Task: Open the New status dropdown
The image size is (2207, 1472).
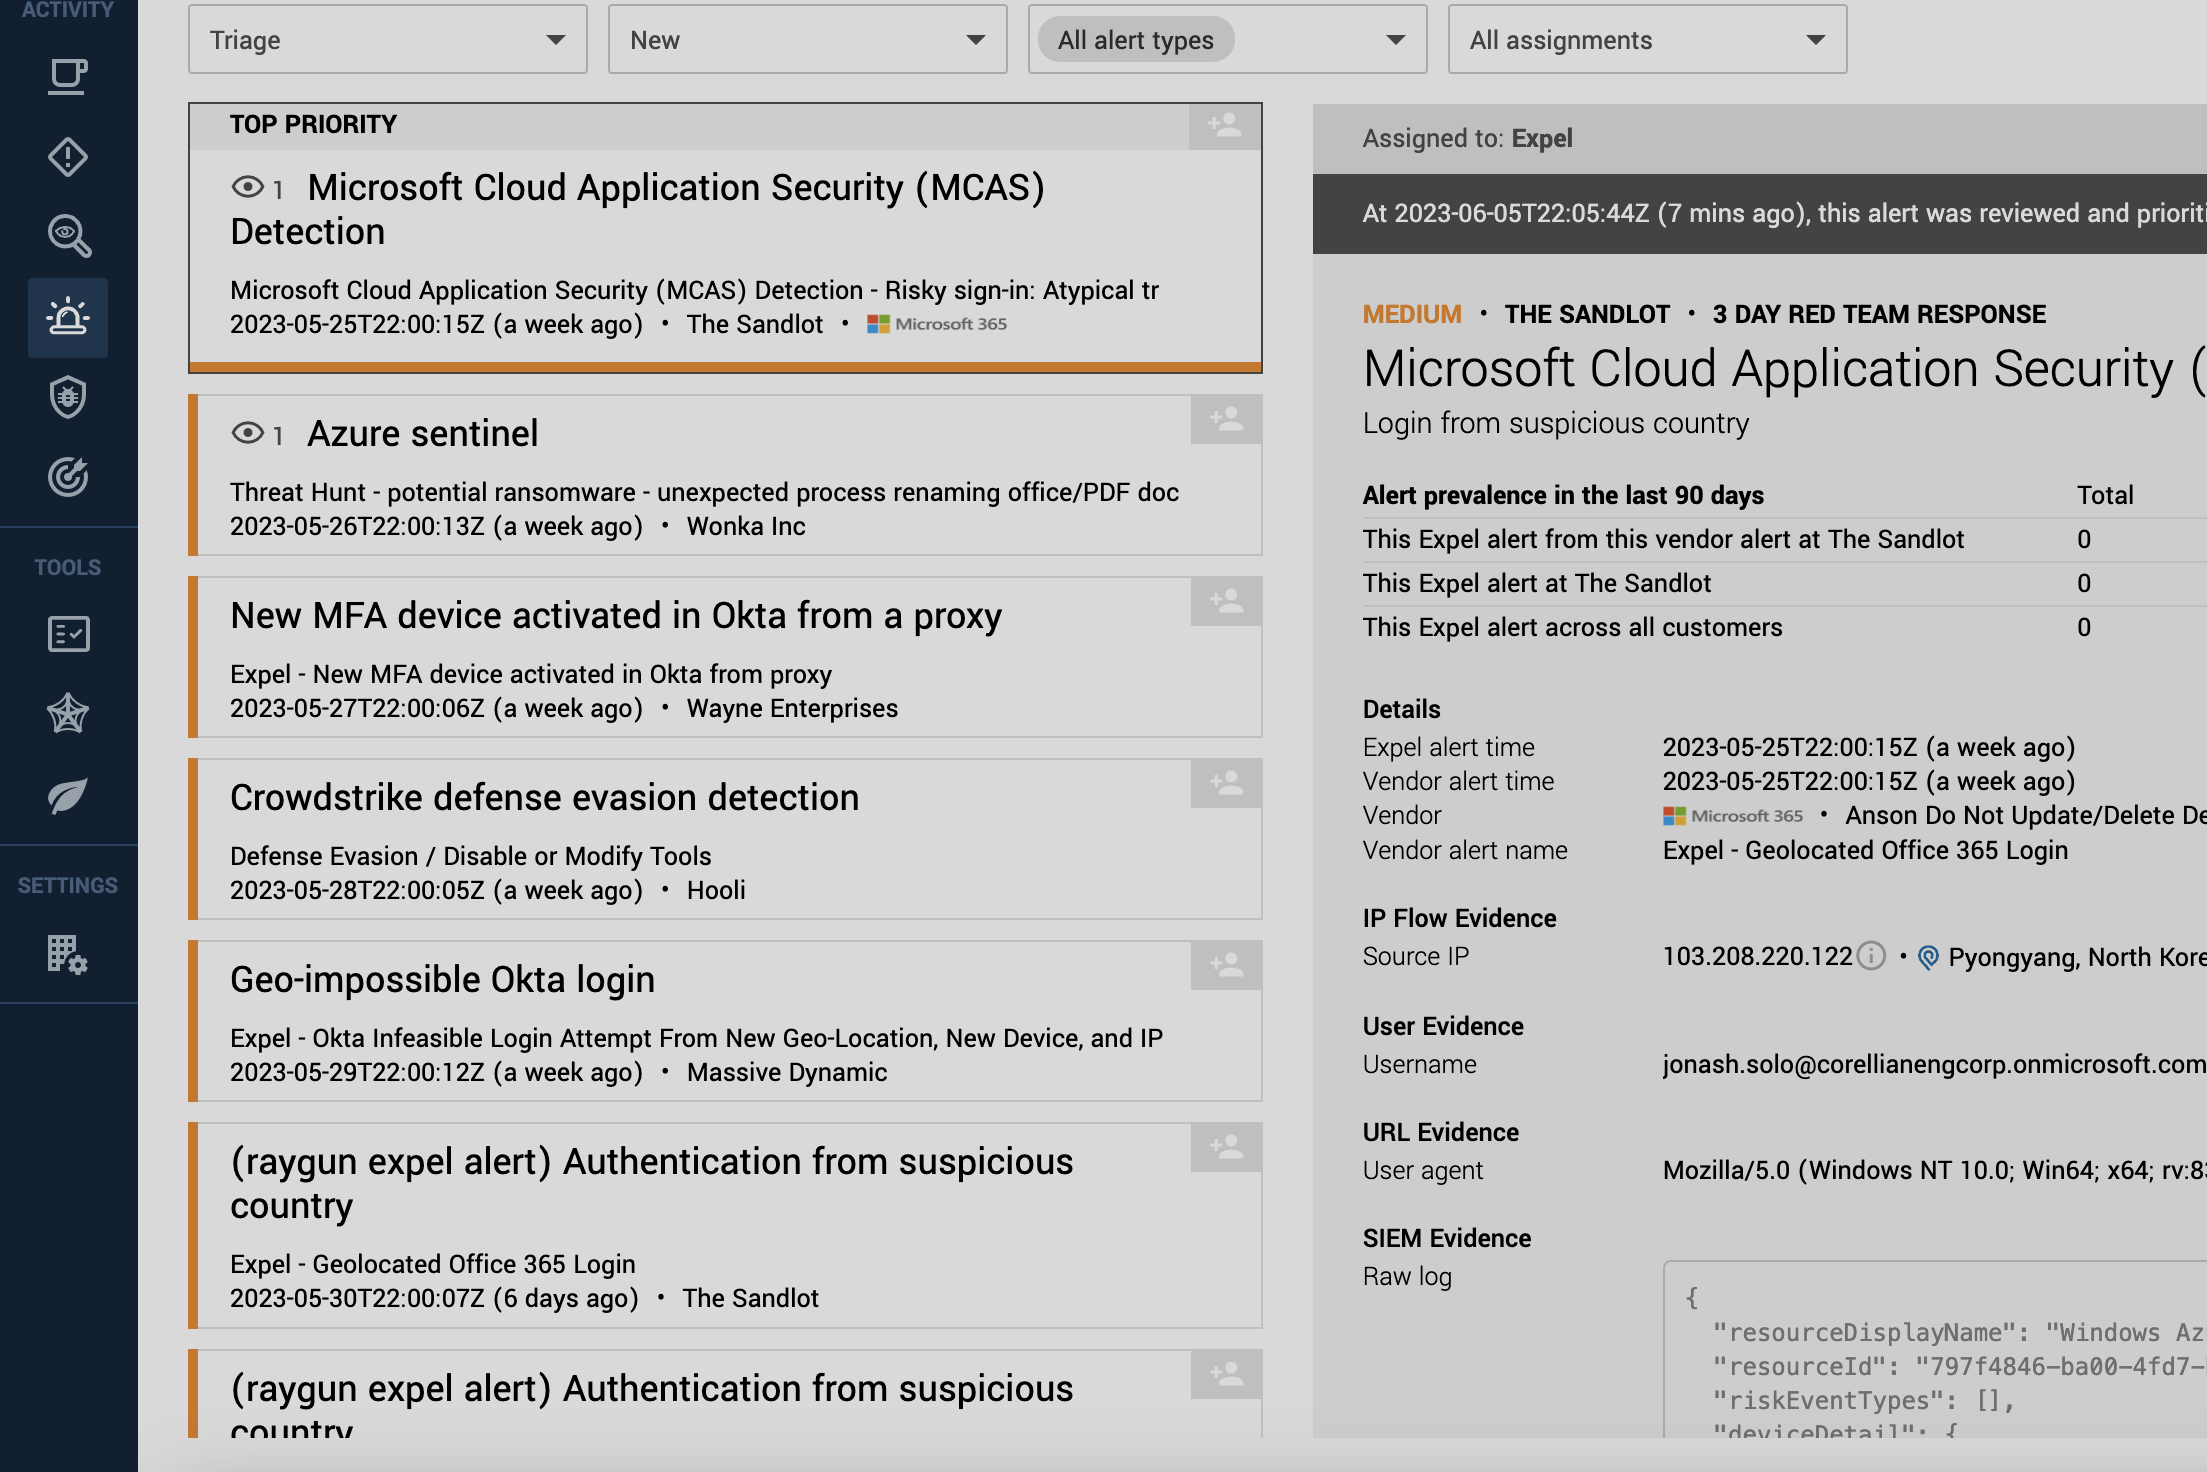Action: tap(807, 40)
